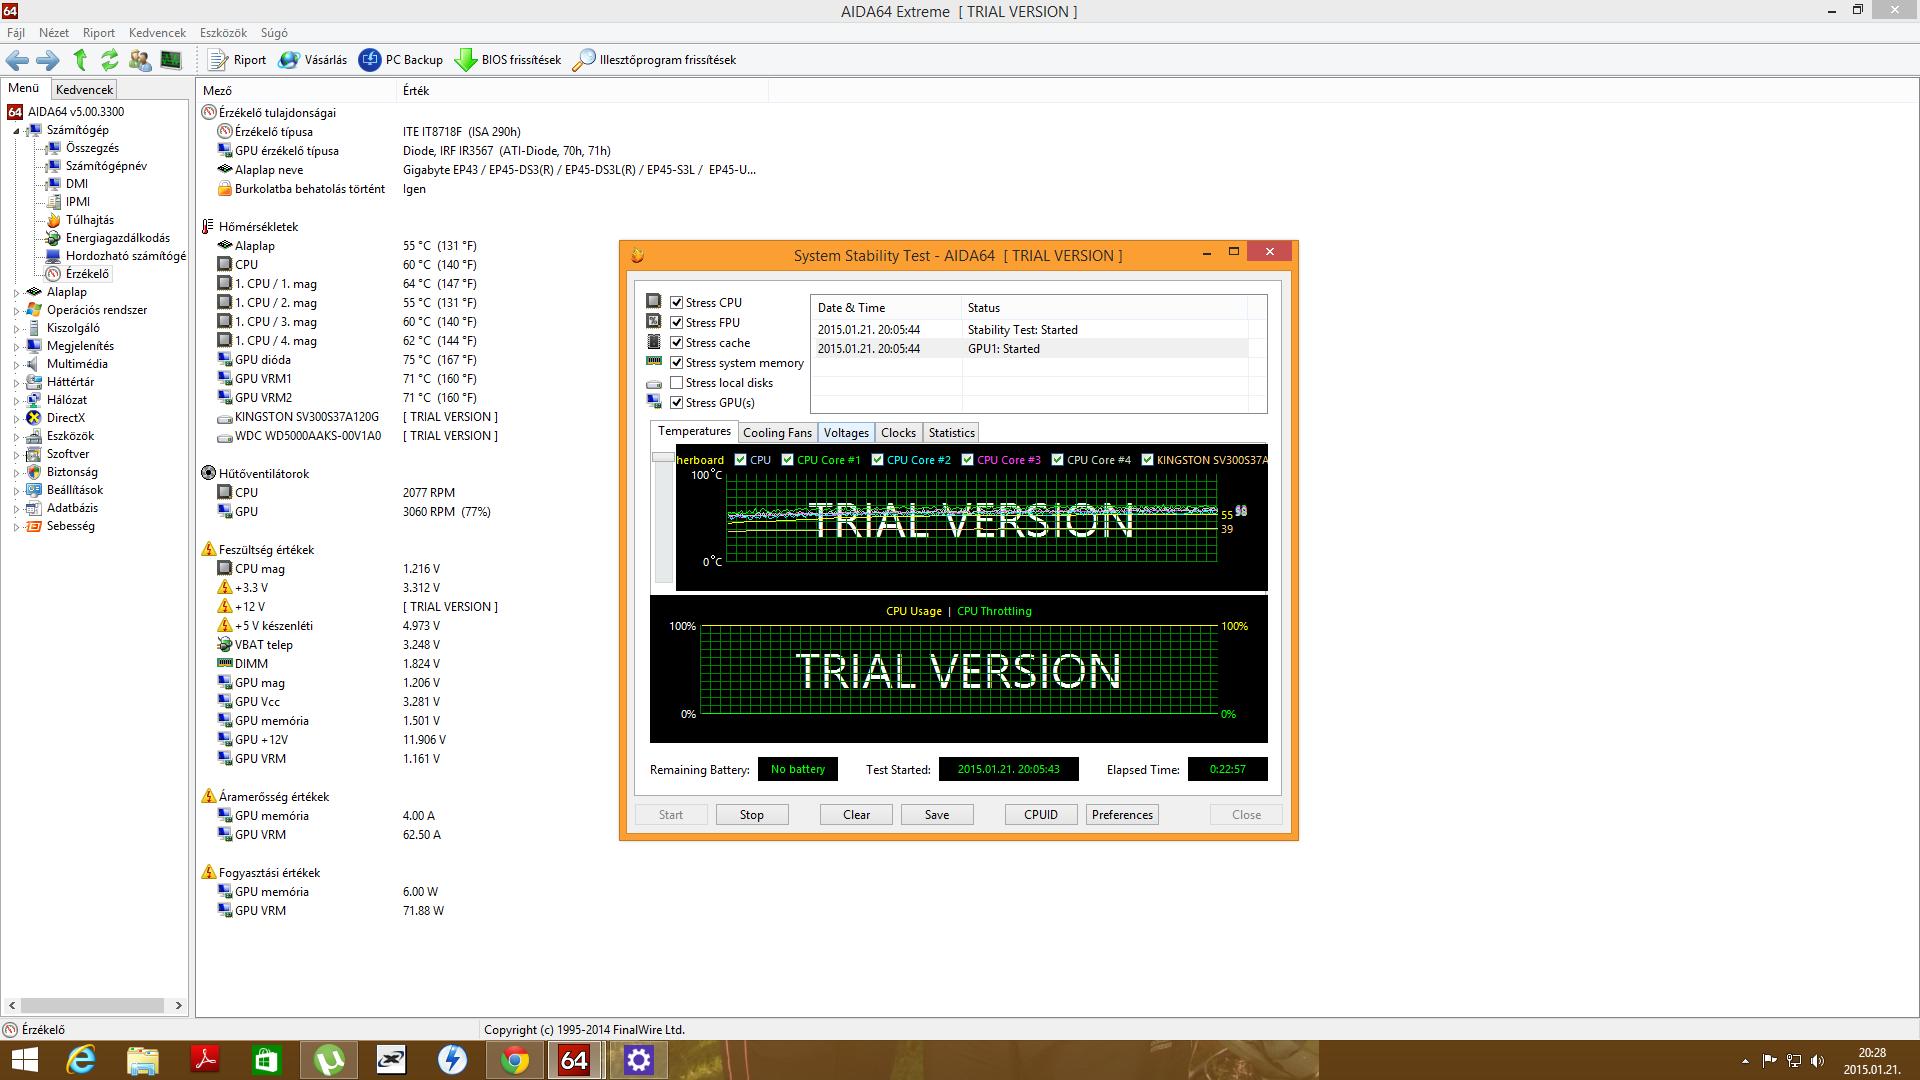The height and width of the screenshot is (1080, 1920).
Task: Open Illesztőprogram frissítések toolbar item
Action: 654,60
